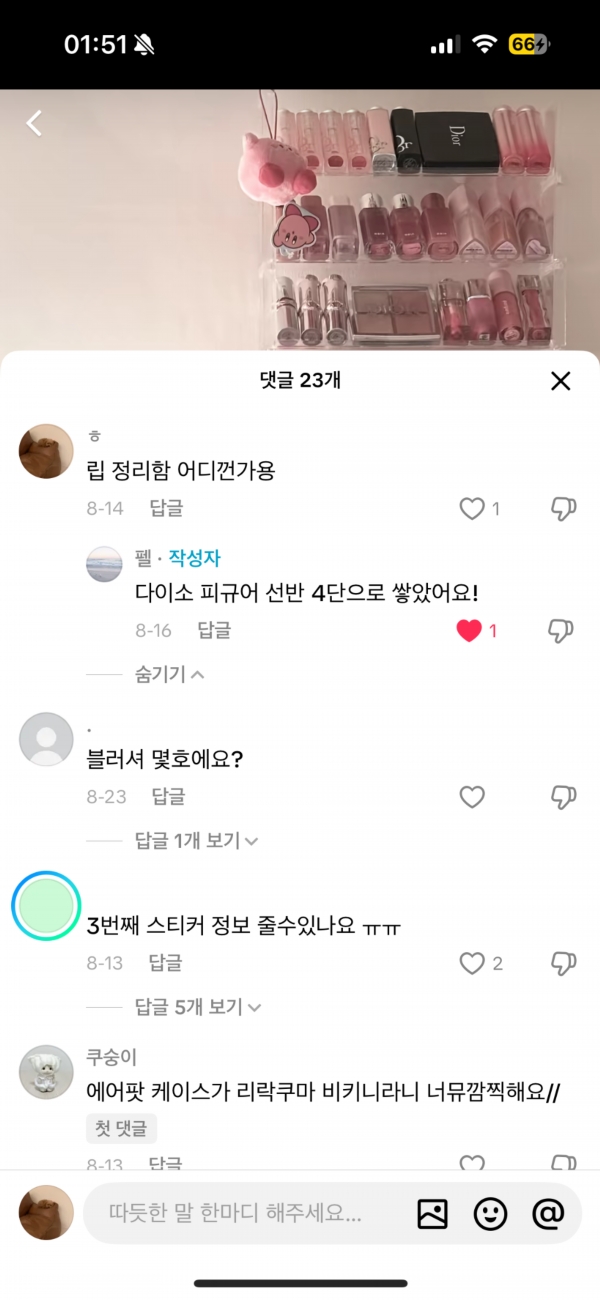Toggle the heart on 쿠숭이's comment

pos(471,1163)
